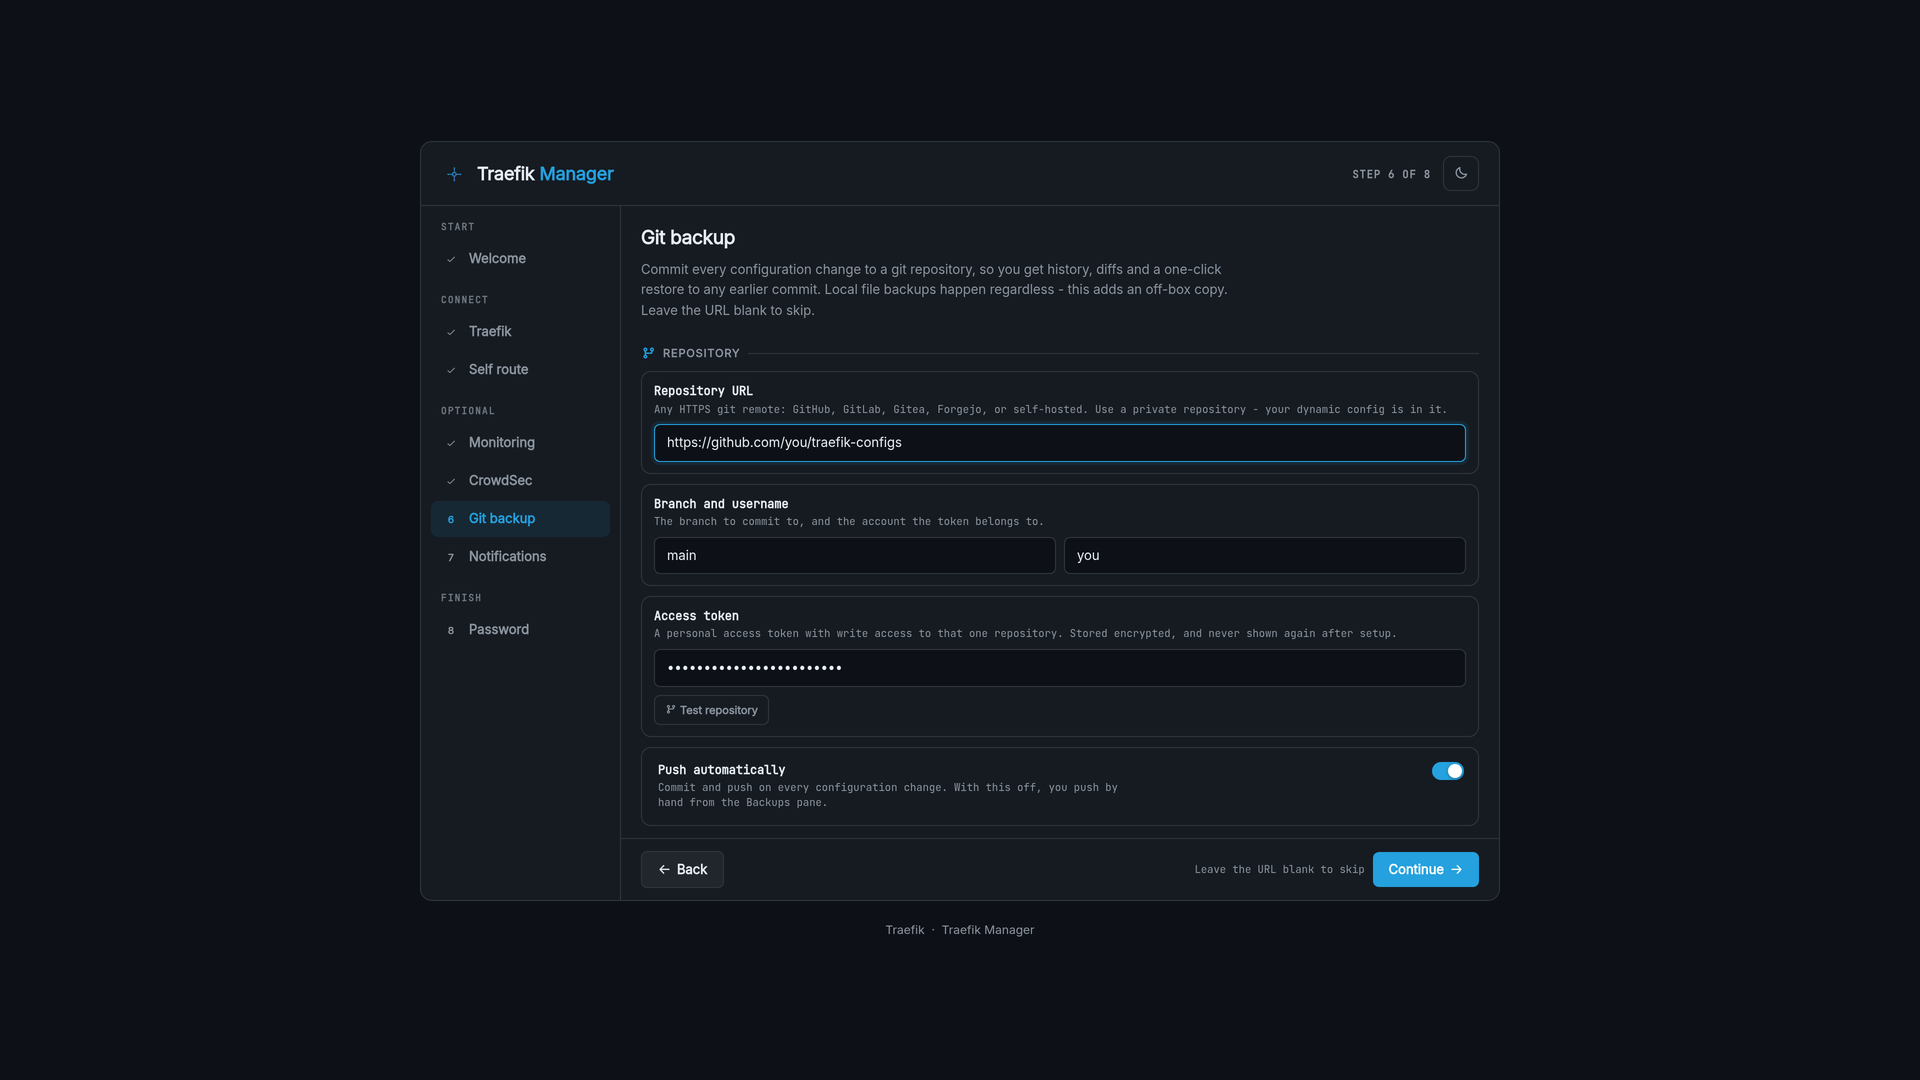Click the checkmark beside Monitoring step
1920x1080 pixels.
pos(451,443)
